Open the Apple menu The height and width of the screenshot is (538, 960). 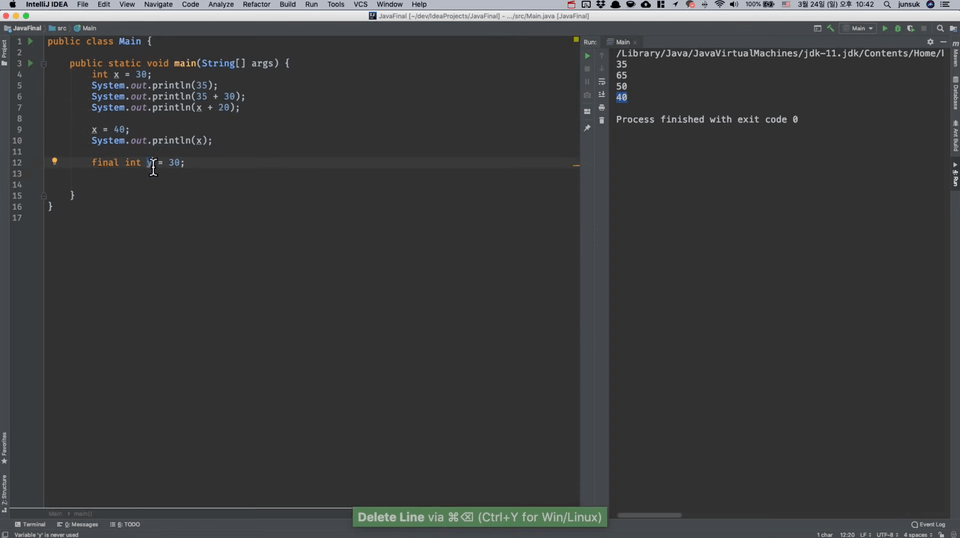(12, 4)
